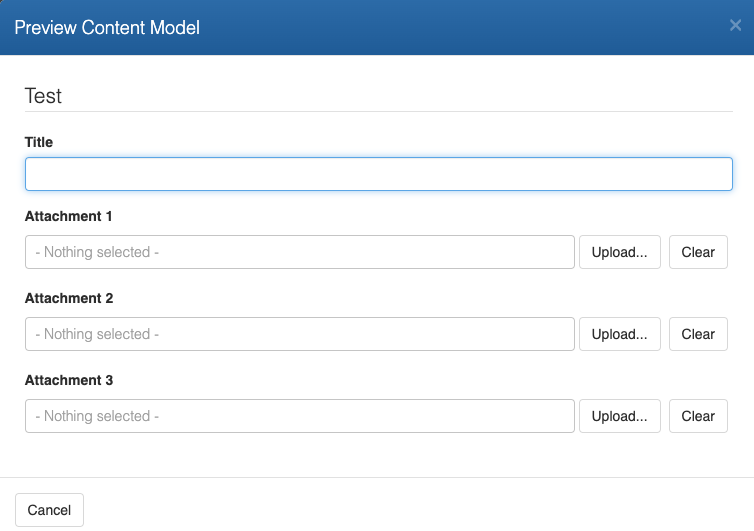Clear the Attachment 3 selection
This screenshot has height=531, width=754.
point(698,416)
